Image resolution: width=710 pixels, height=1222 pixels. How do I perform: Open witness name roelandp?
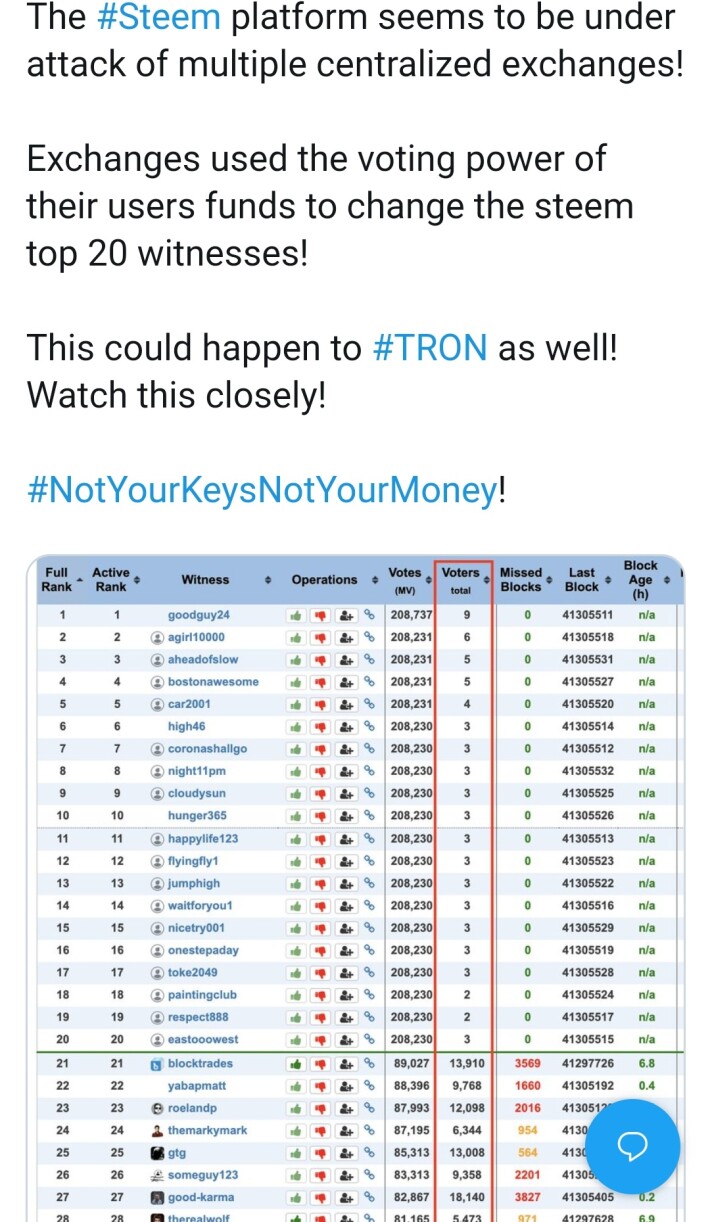(x=194, y=1108)
